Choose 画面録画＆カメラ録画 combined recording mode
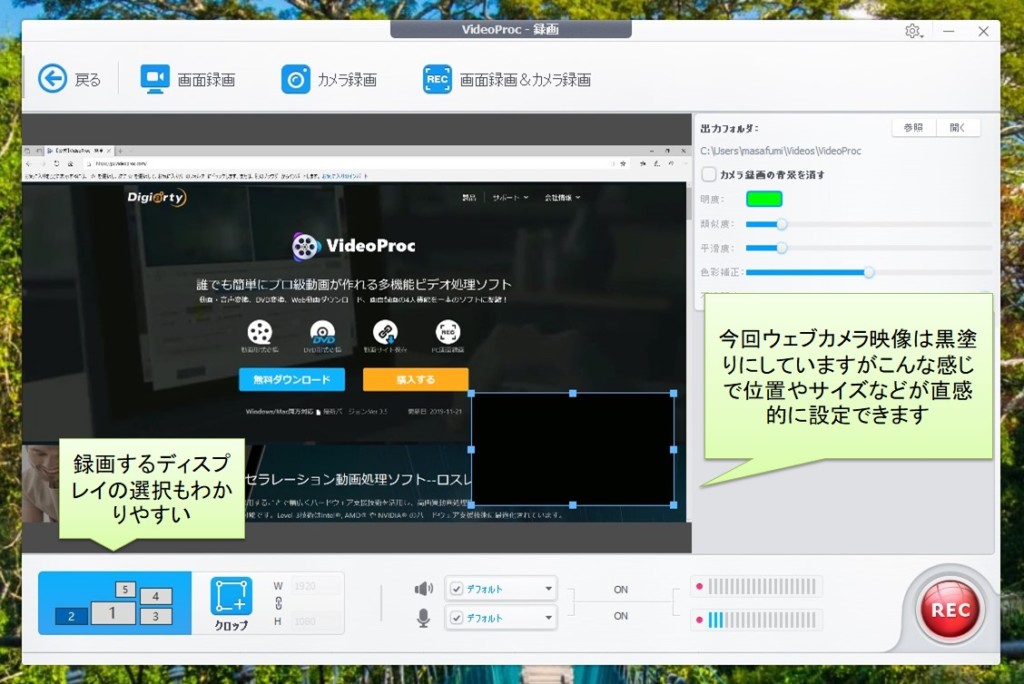The height and width of the screenshot is (684, 1024). coord(507,79)
